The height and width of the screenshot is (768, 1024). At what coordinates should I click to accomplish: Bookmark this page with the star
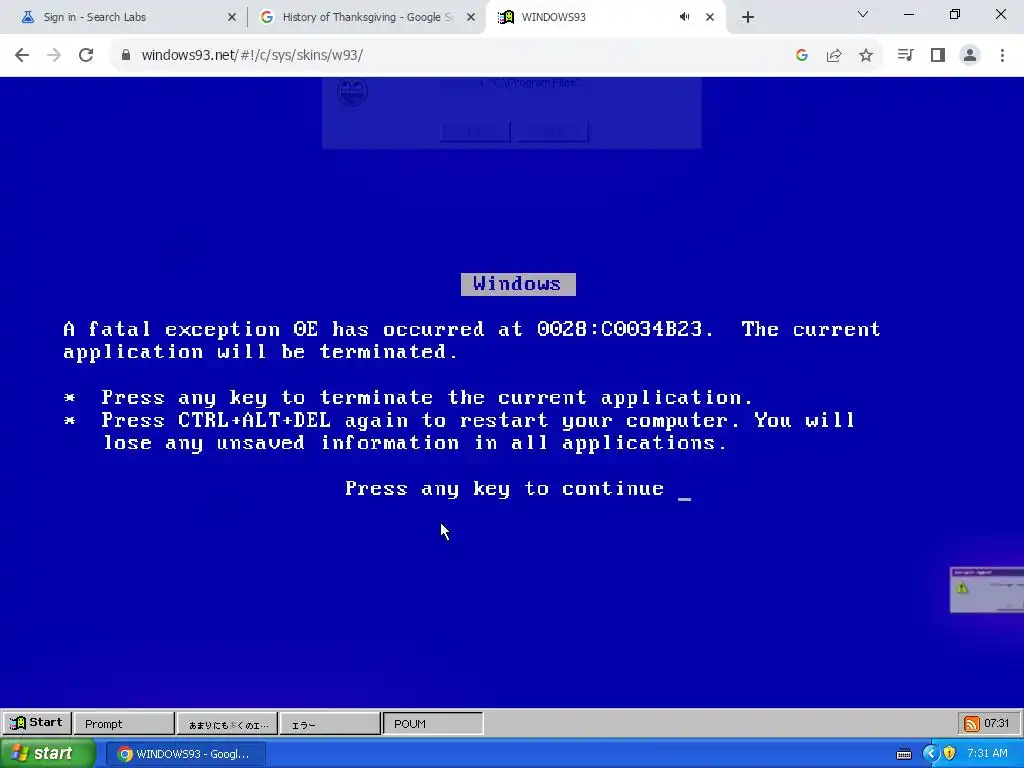tap(866, 56)
